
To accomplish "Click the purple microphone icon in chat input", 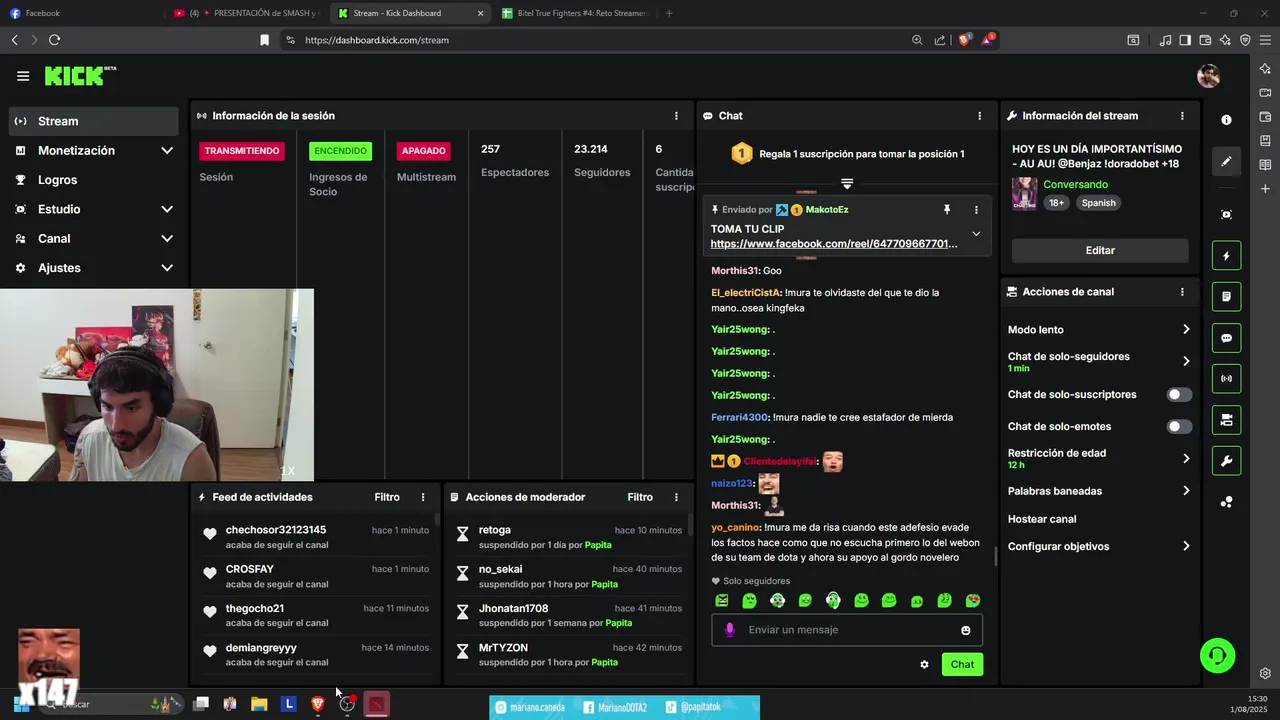I will click(730, 630).
